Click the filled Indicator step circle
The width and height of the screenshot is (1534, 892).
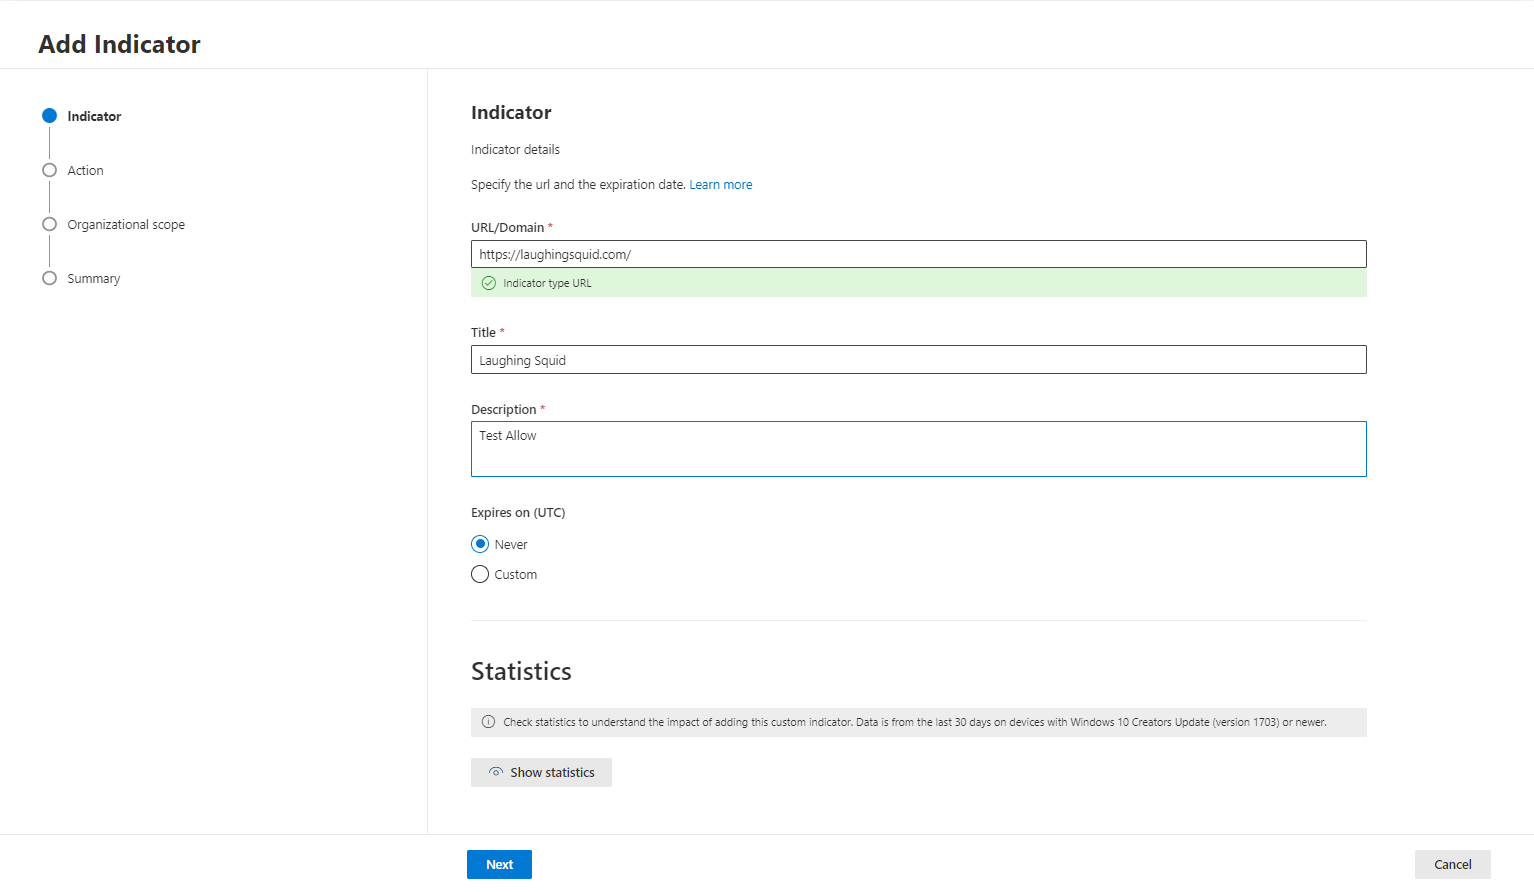49,115
